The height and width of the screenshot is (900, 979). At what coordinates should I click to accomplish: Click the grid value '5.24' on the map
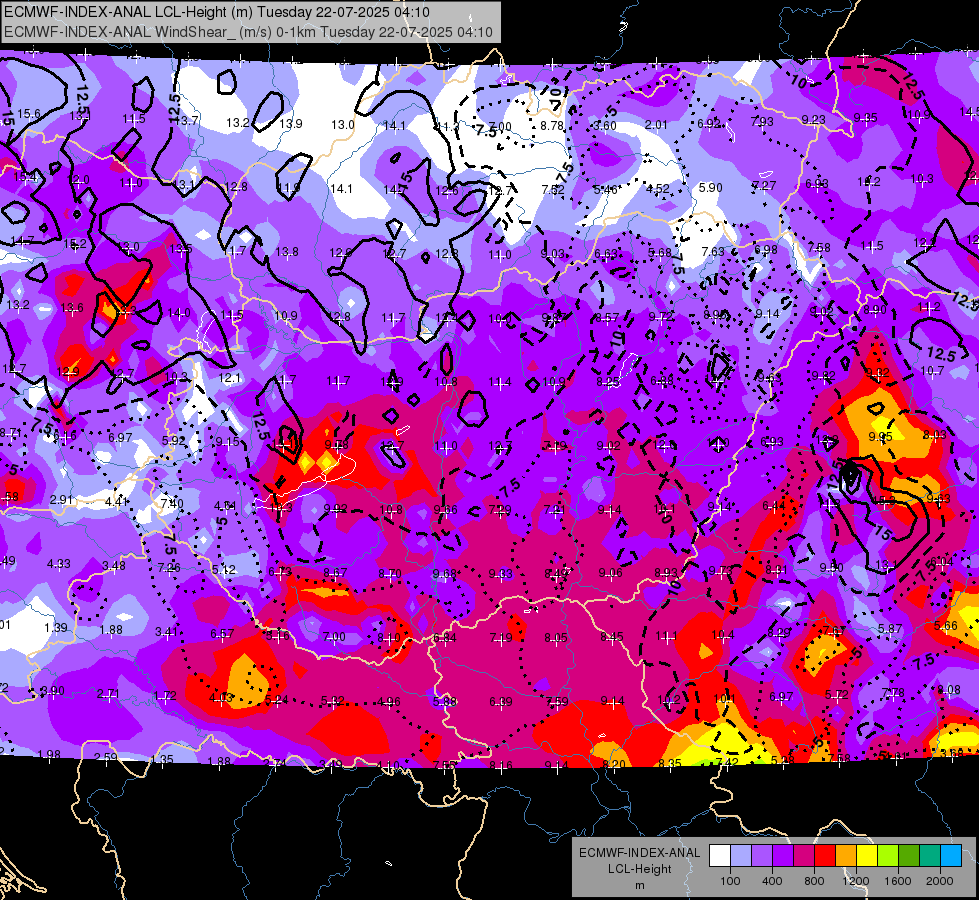(x=277, y=700)
